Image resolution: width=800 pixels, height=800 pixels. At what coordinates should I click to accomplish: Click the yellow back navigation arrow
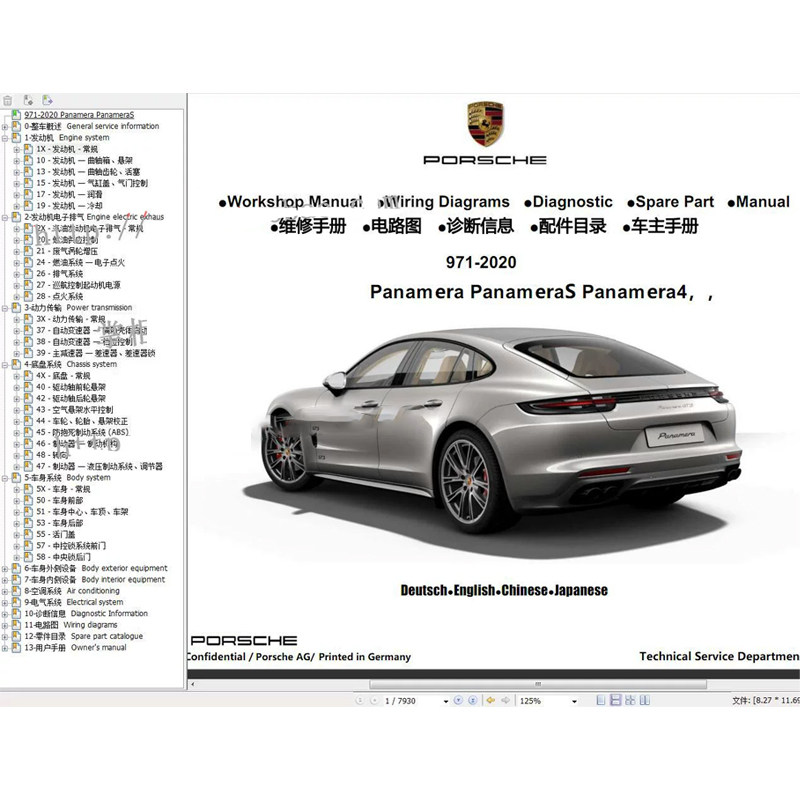coord(491,701)
